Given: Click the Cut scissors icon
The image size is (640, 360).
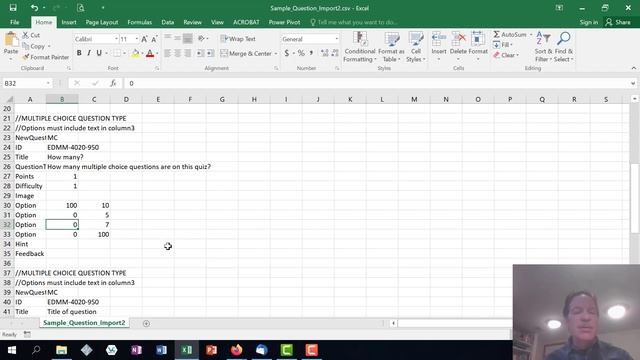Looking at the screenshot, I should click(x=25, y=35).
